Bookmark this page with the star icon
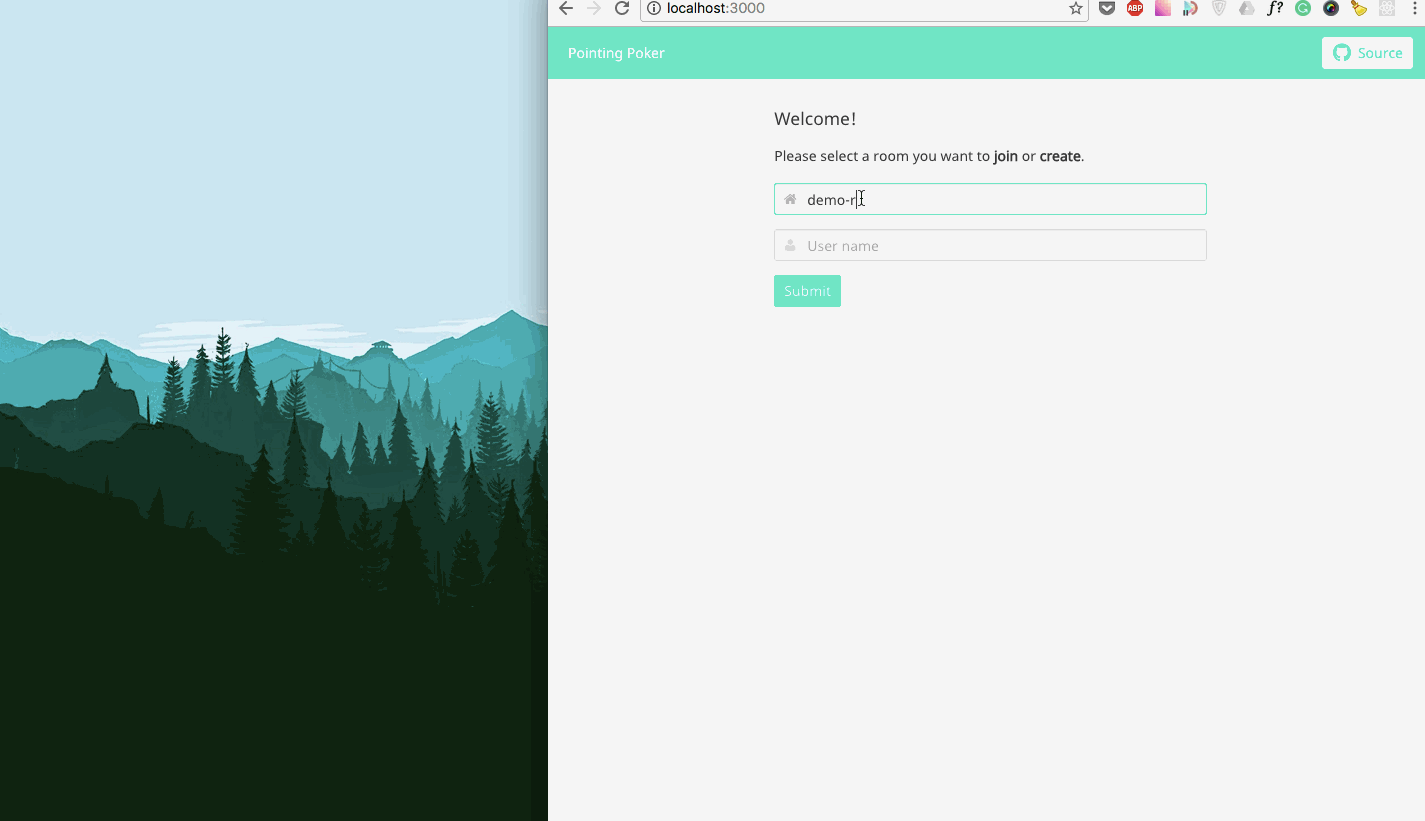The height and width of the screenshot is (821, 1425). tap(1076, 9)
